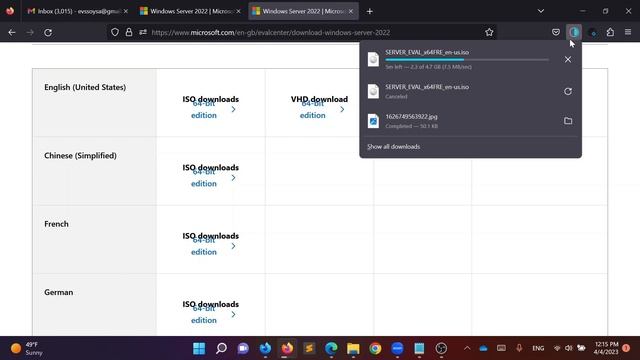Viewport: 640px width, 360px height.
Task: Open Firefox application menu
Action: pyautogui.click(x=628, y=32)
